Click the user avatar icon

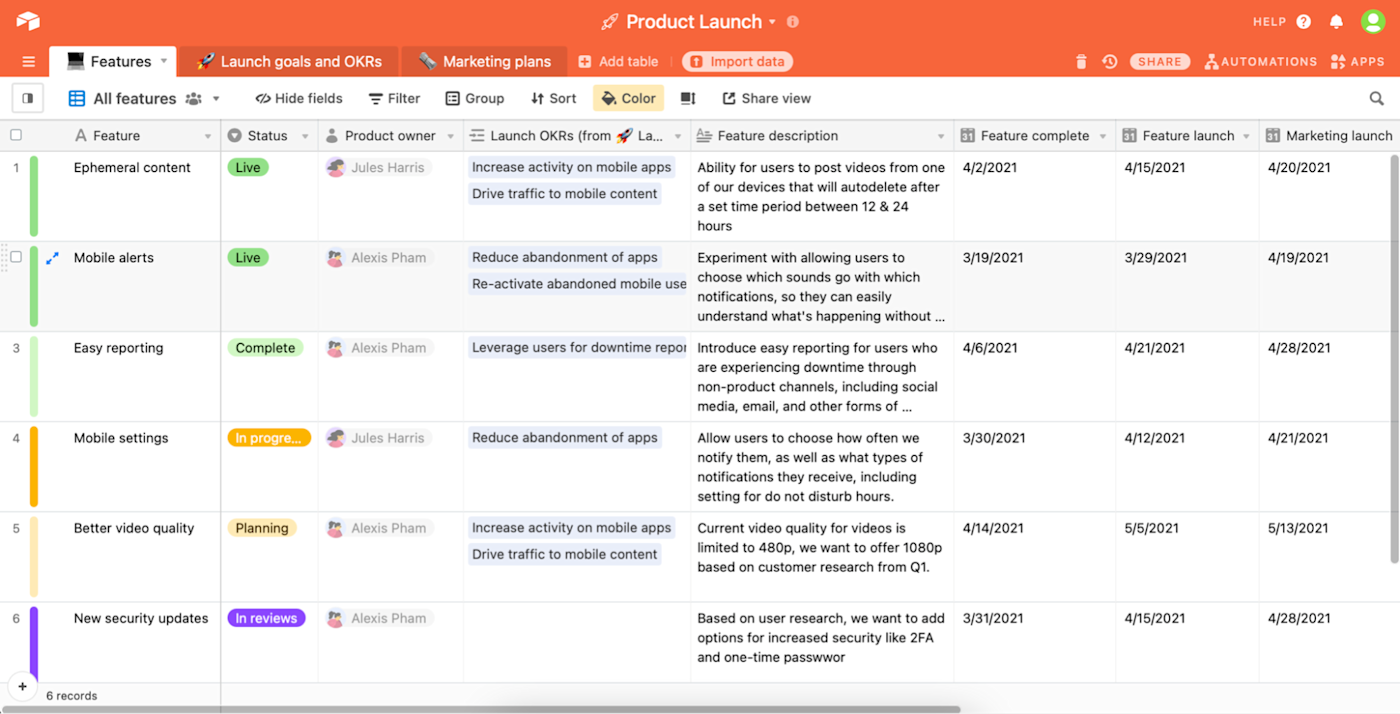[x=1373, y=21]
